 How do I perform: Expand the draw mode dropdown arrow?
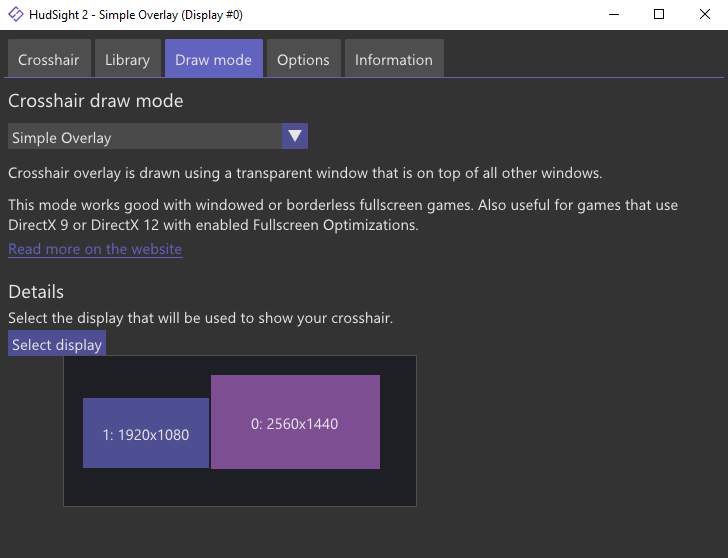point(294,137)
